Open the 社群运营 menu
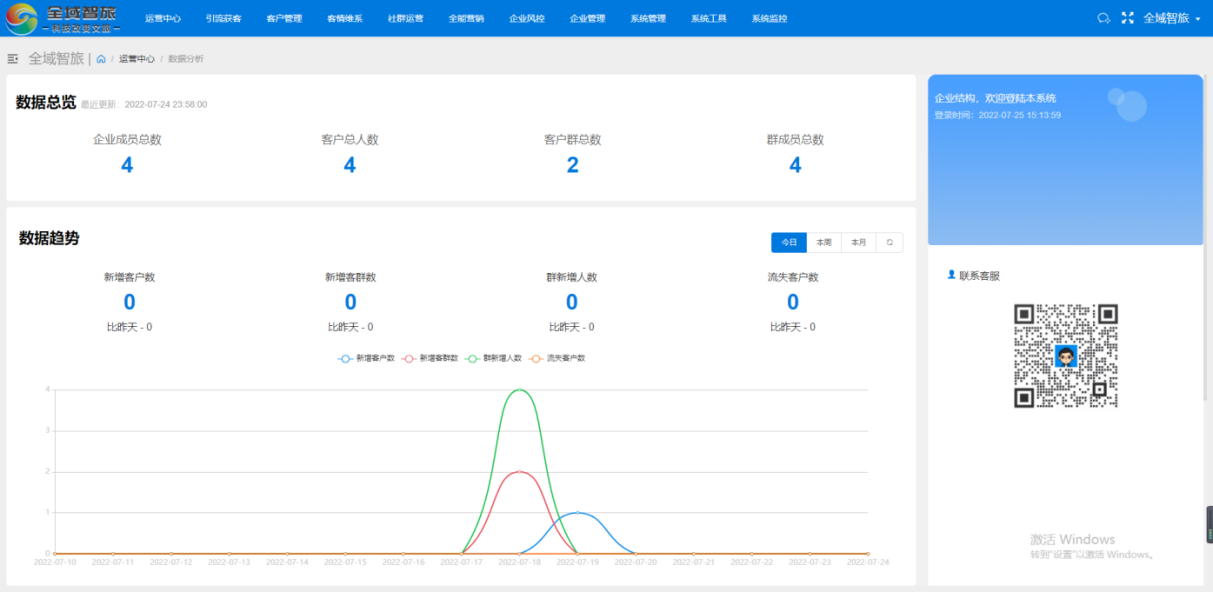 pyautogui.click(x=405, y=18)
